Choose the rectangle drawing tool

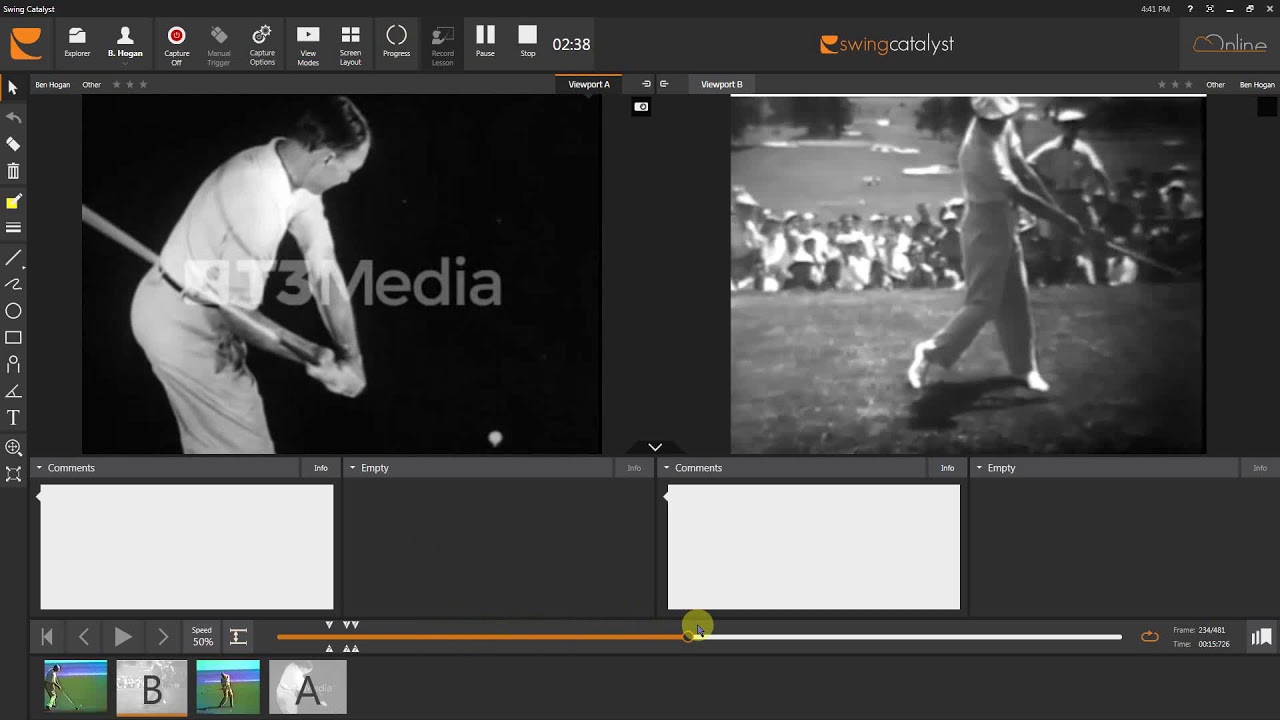tap(13, 338)
